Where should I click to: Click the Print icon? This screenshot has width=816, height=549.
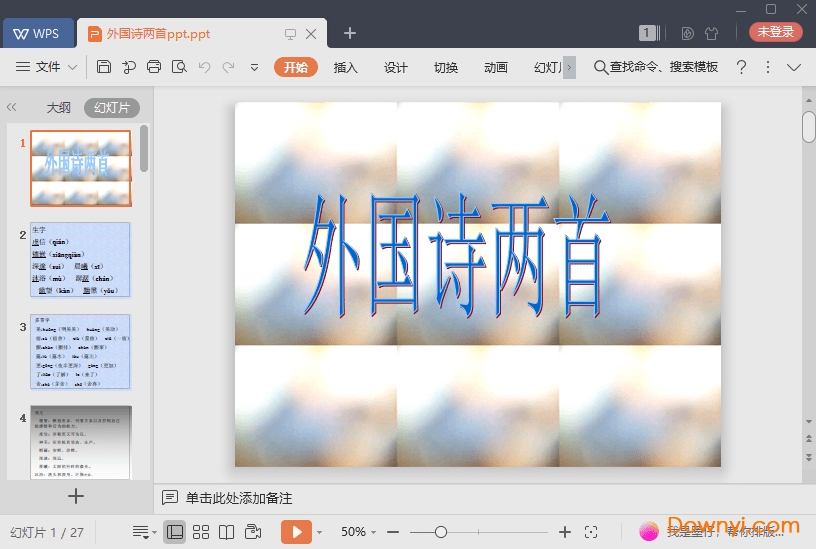click(154, 67)
